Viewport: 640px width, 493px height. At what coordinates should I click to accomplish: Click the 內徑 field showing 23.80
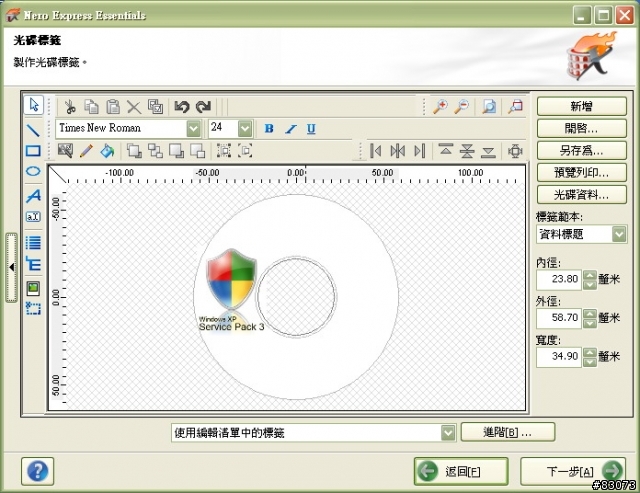tap(559, 280)
